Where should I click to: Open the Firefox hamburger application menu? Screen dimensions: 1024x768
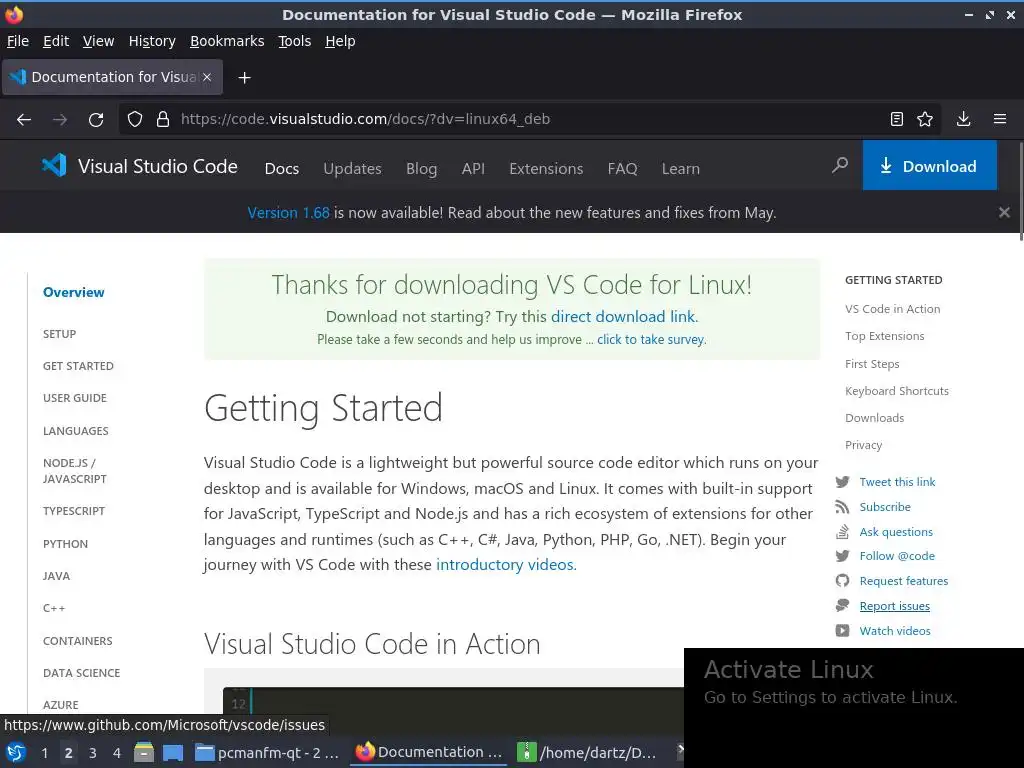pos(1000,119)
